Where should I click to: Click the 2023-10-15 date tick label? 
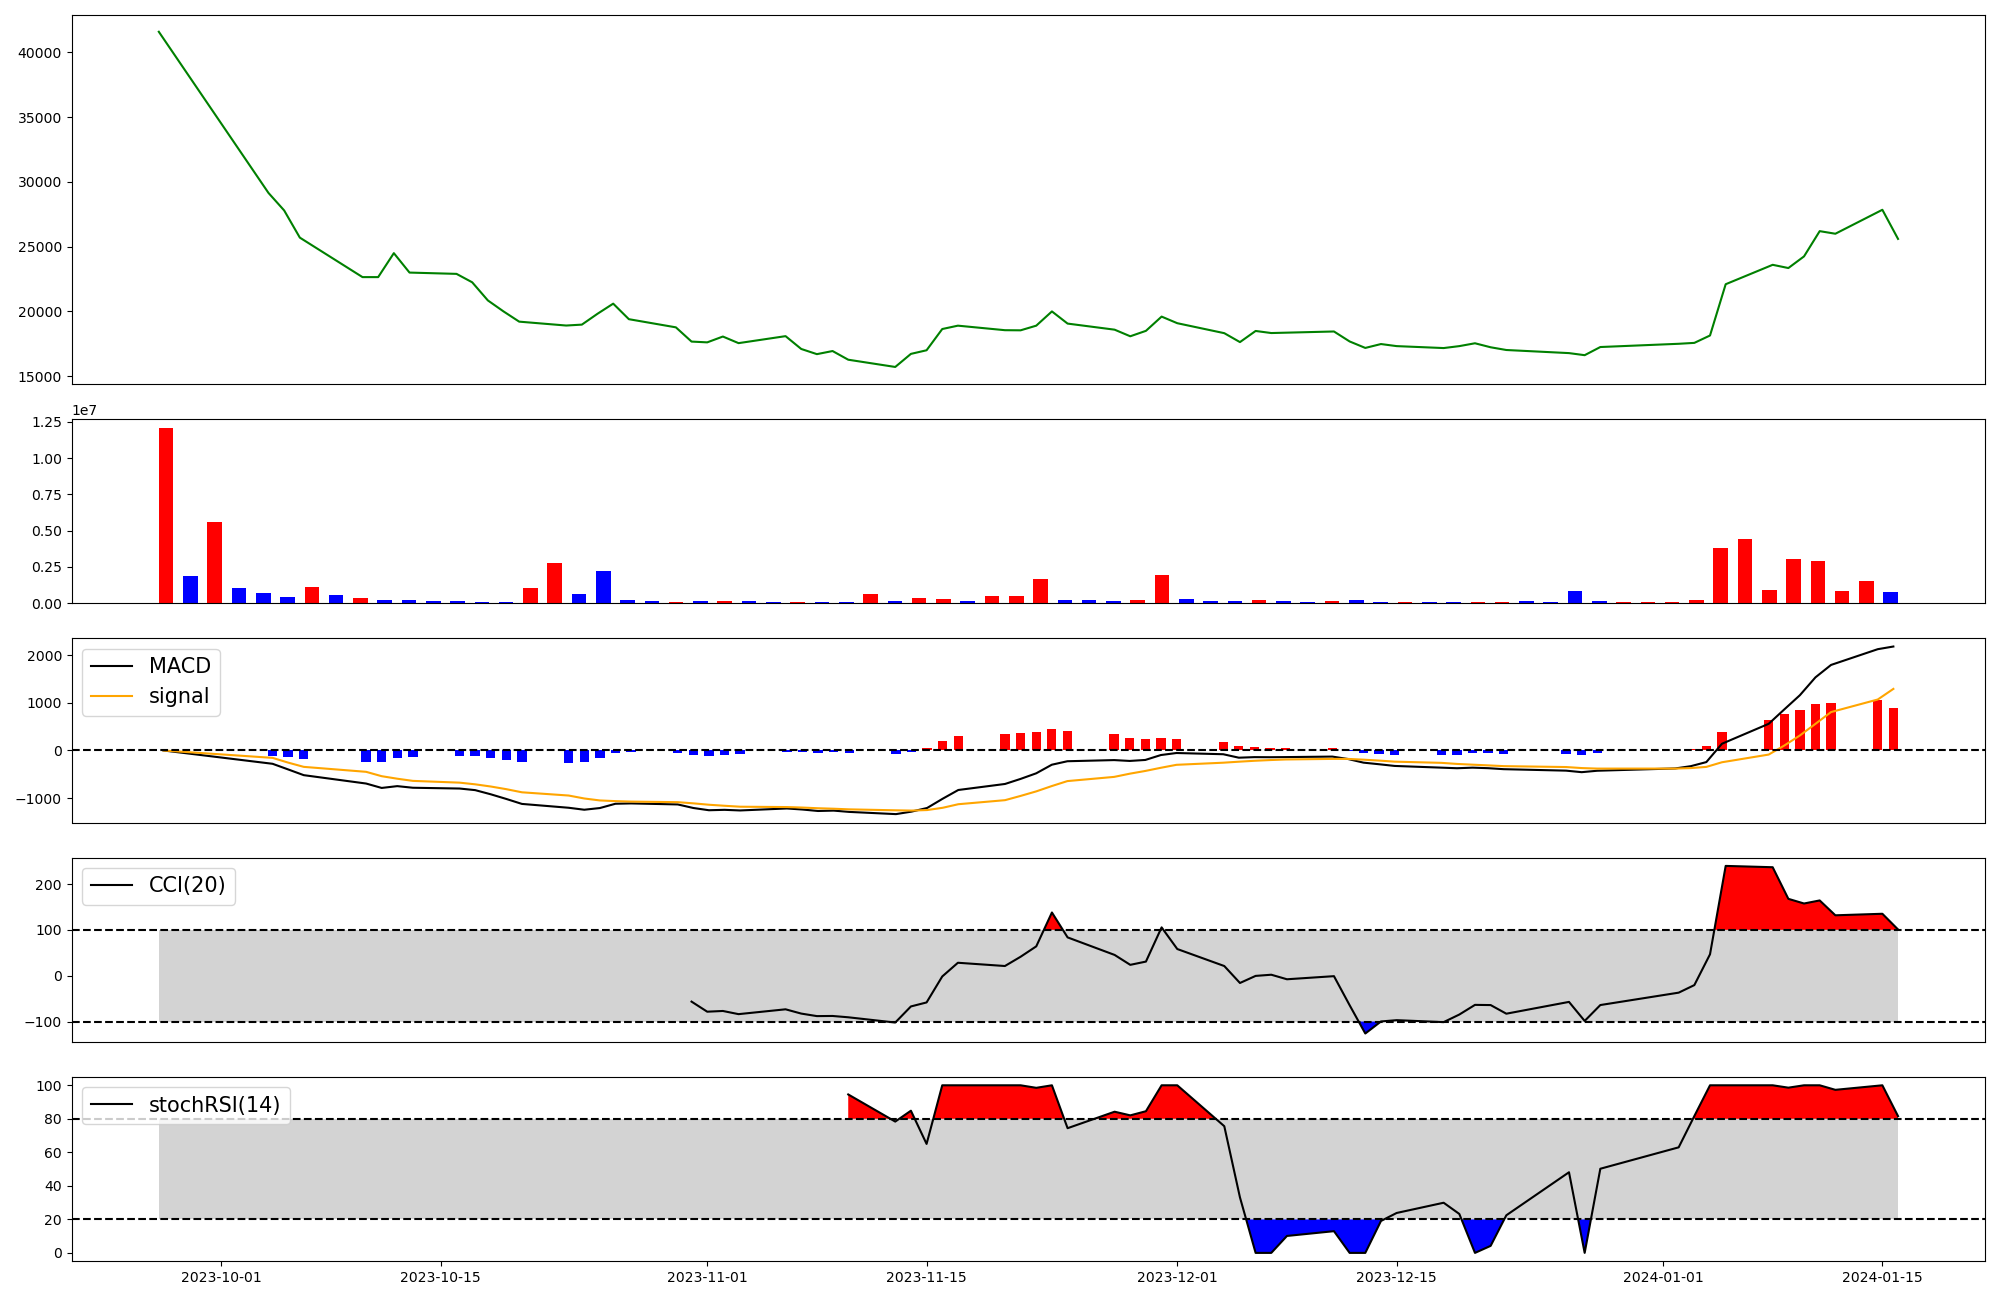440,1277
